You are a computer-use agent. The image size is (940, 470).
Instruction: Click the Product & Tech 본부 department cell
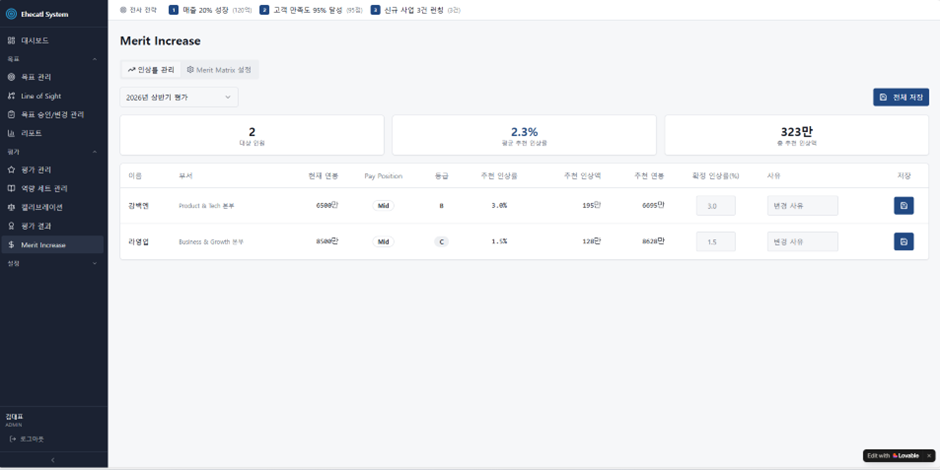(207, 206)
